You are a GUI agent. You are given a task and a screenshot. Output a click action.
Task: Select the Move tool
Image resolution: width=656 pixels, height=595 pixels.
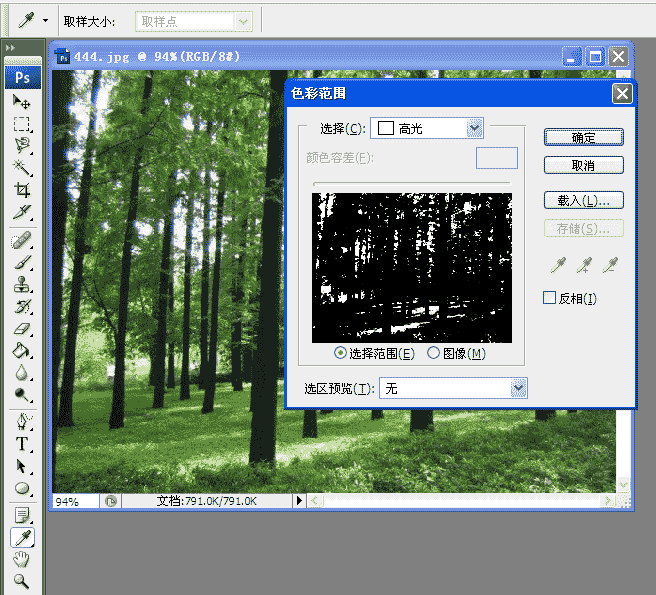tap(21, 102)
